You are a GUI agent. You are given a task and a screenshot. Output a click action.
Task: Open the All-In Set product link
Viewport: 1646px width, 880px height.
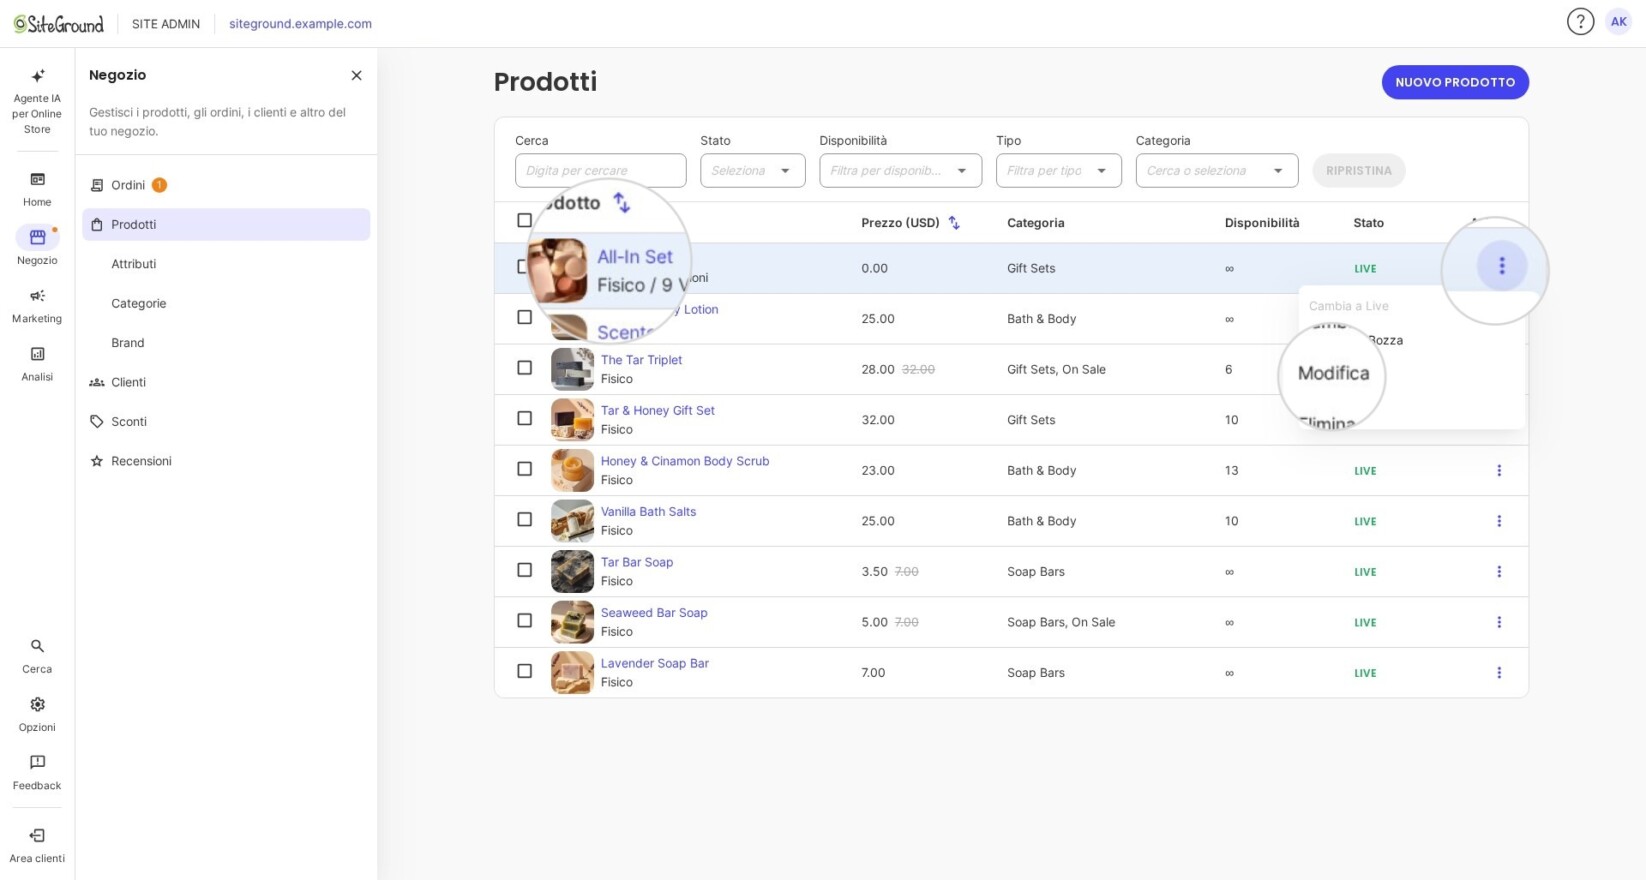pyautogui.click(x=635, y=257)
